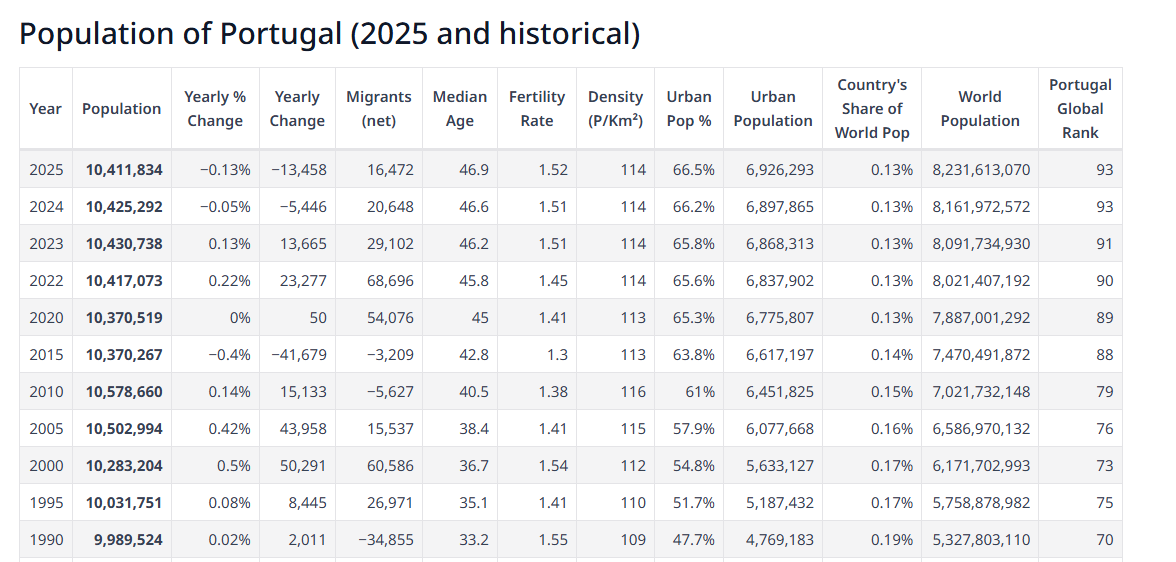1176x562 pixels.
Task: Click Country's Share of World Pop header
Action: coord(872,109)
